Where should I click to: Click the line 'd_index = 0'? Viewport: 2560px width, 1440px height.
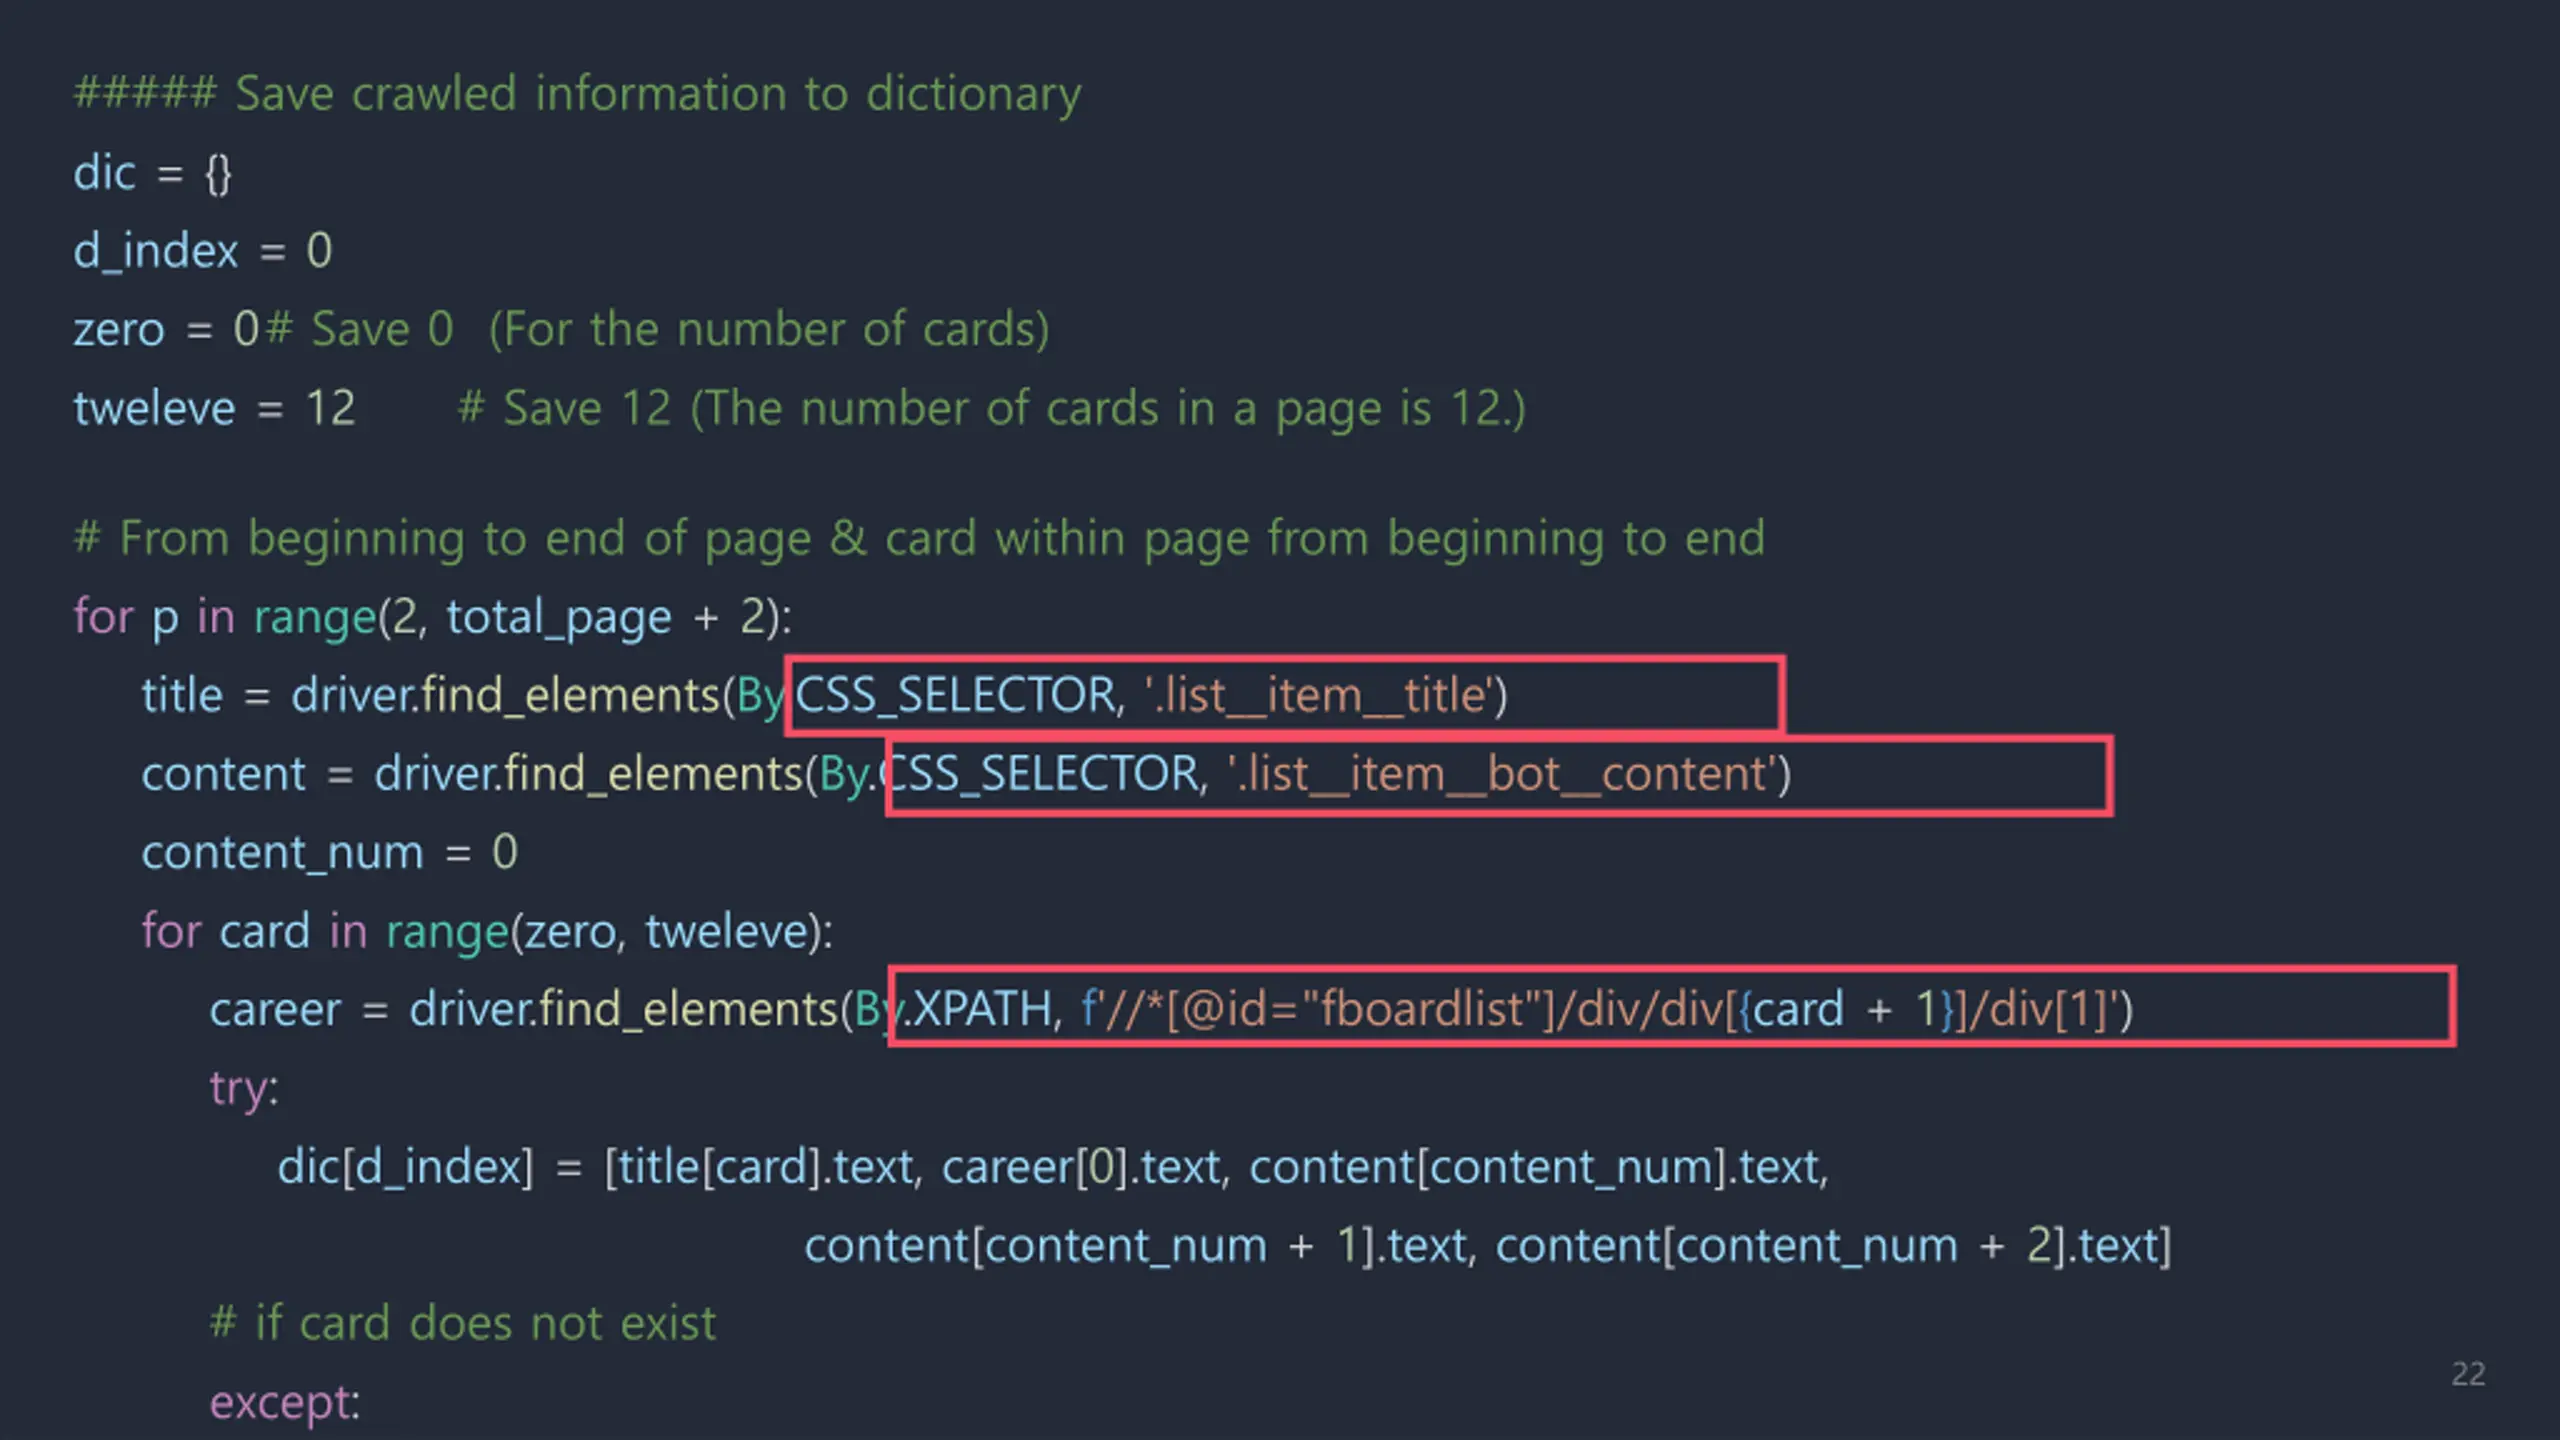(x=203, y=251)
